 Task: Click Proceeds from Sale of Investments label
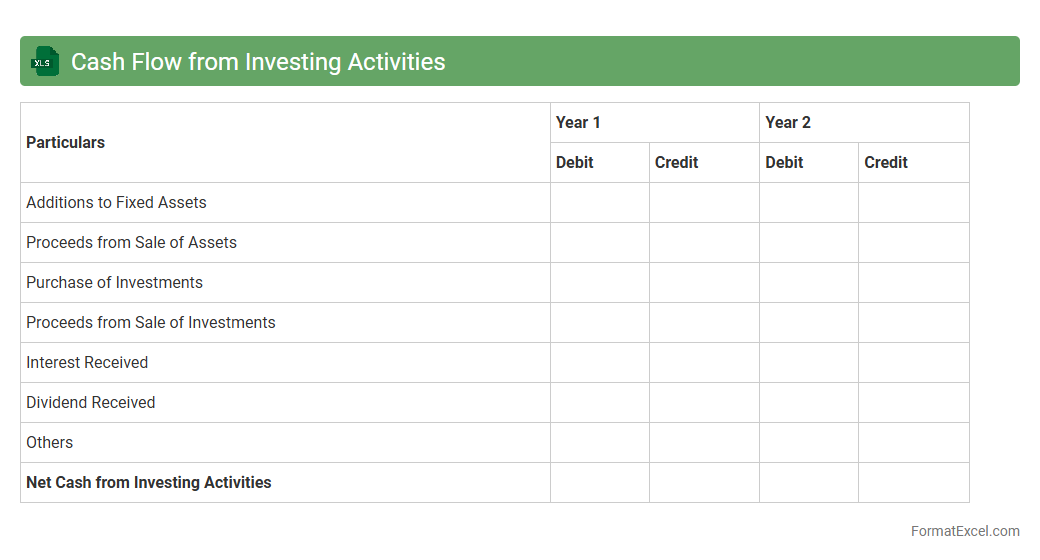(x=150, y=323)
